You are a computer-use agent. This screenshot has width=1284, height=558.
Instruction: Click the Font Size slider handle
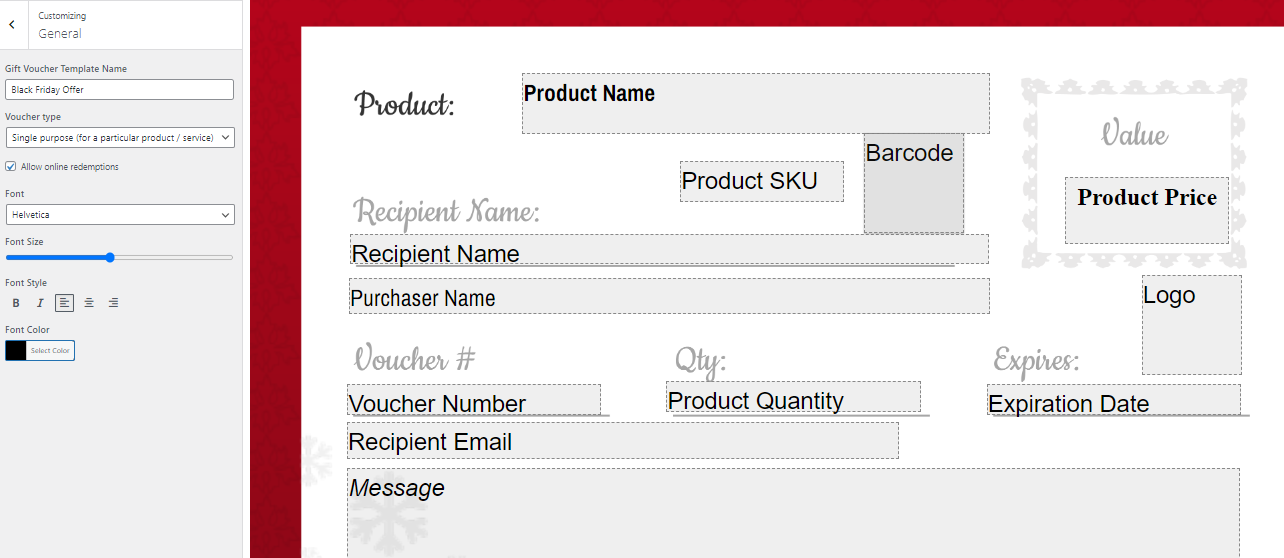(x=110, y=258)
